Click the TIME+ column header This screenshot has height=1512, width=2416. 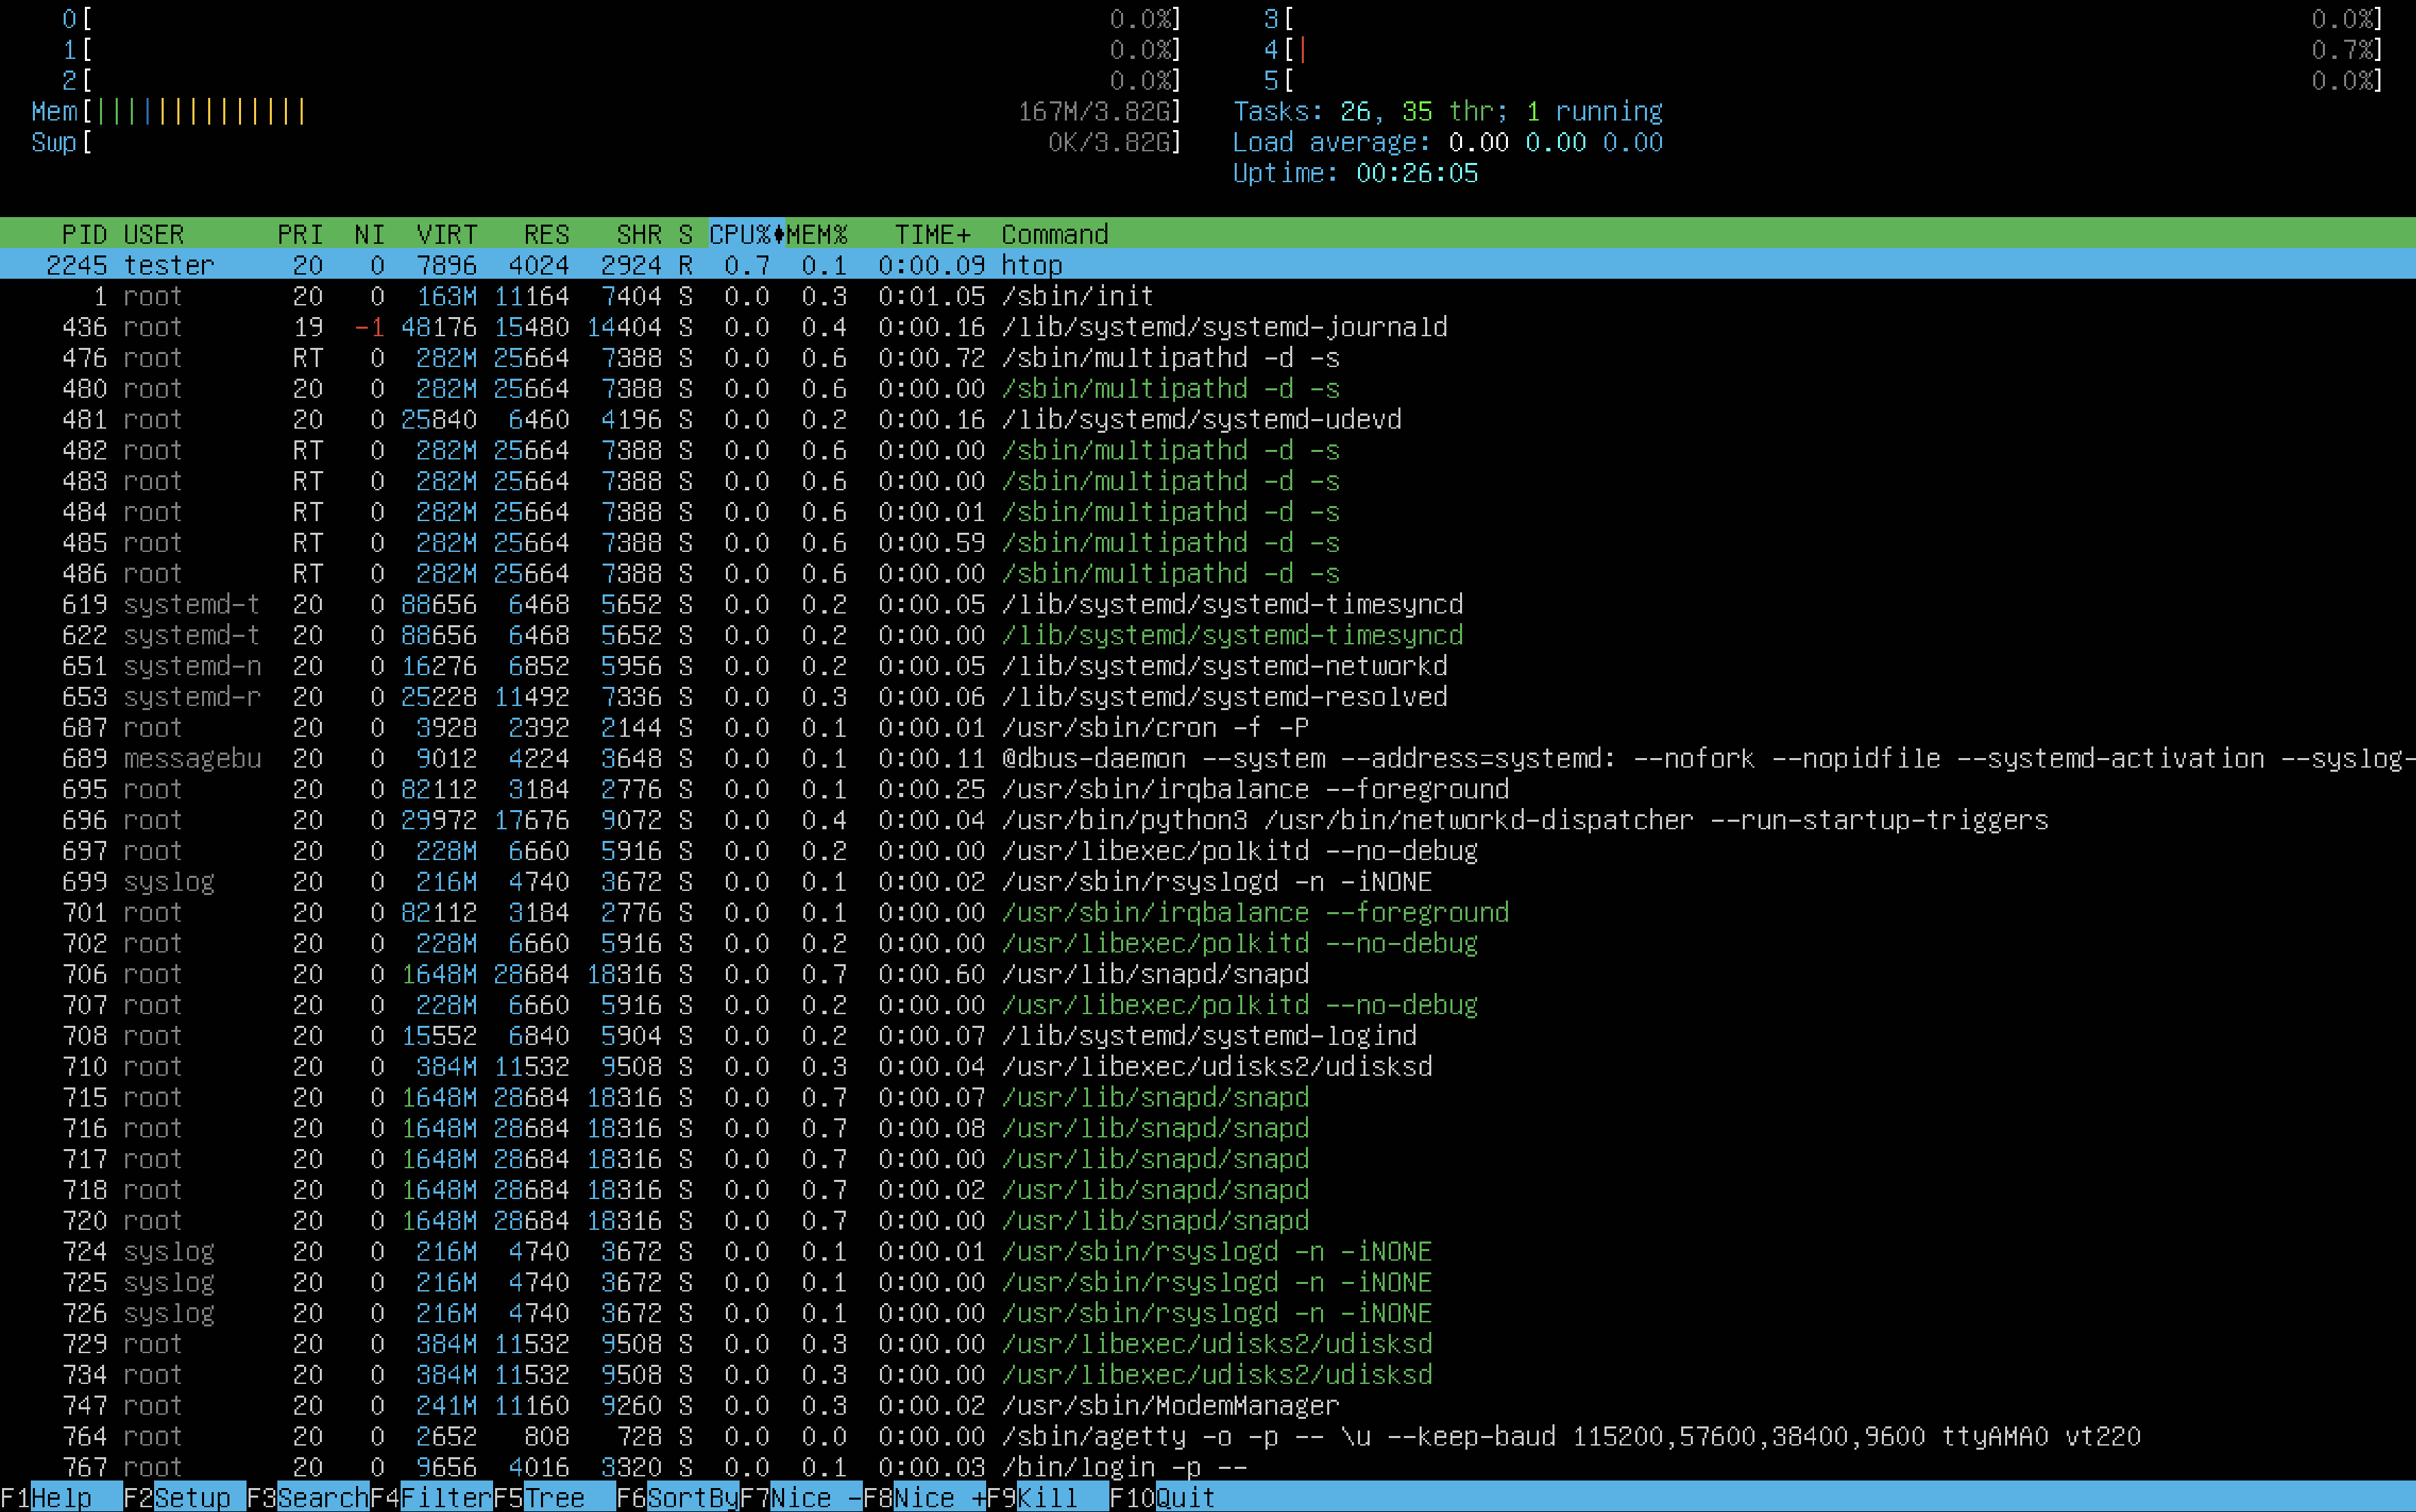tap(932, 234)
